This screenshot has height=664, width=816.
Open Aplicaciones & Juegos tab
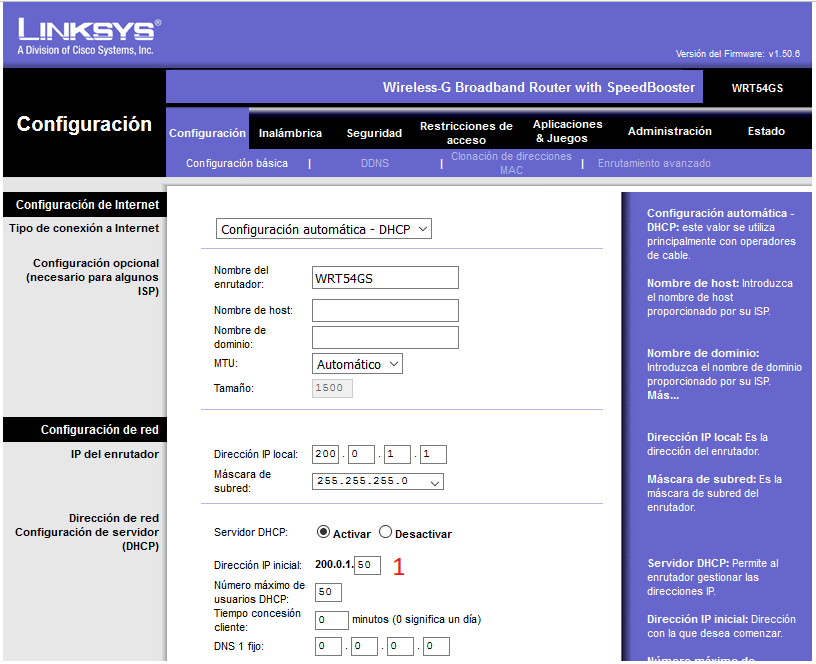click(x=567, y=131)
